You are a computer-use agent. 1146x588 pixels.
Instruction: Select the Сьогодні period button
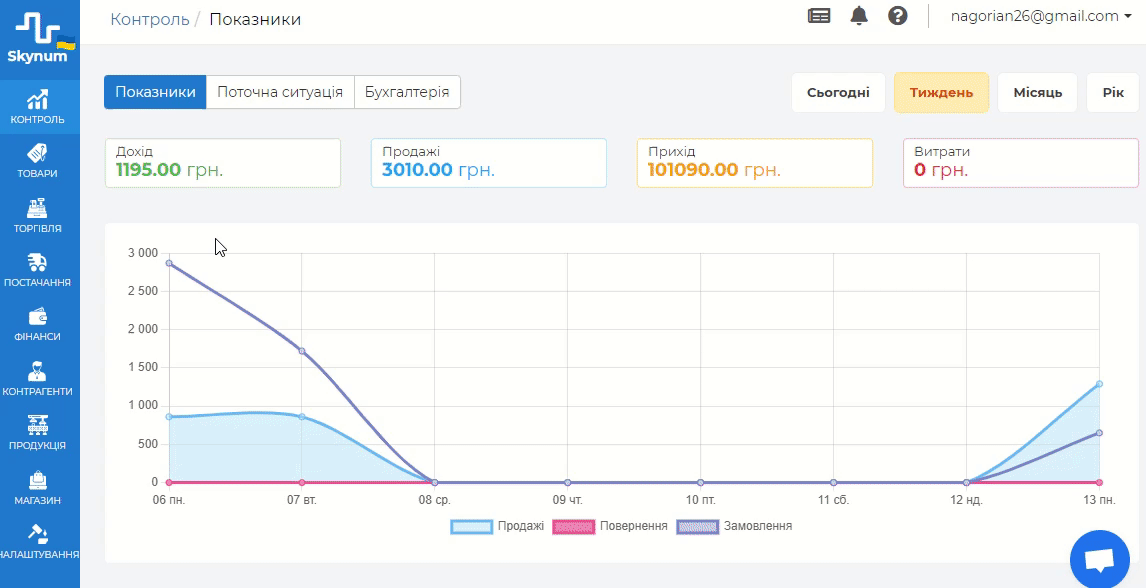838,93
